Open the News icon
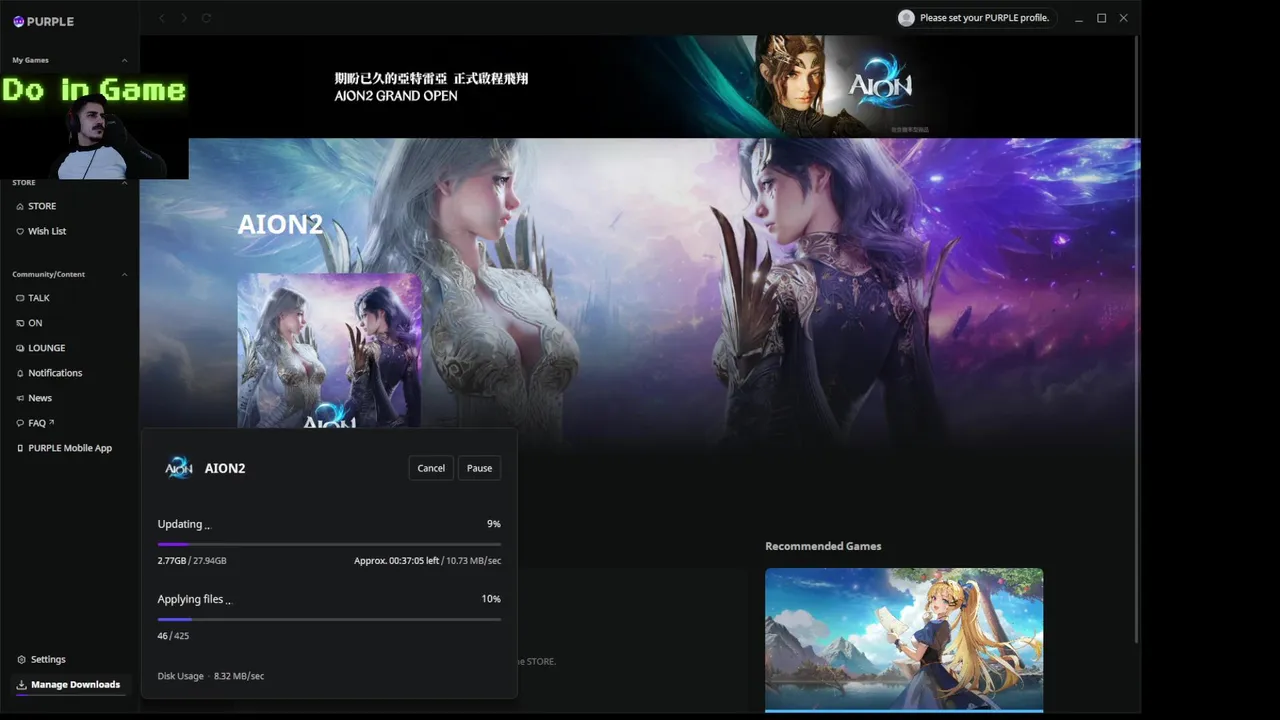This screenshot has width=1280, height=720. coord(20,398)
